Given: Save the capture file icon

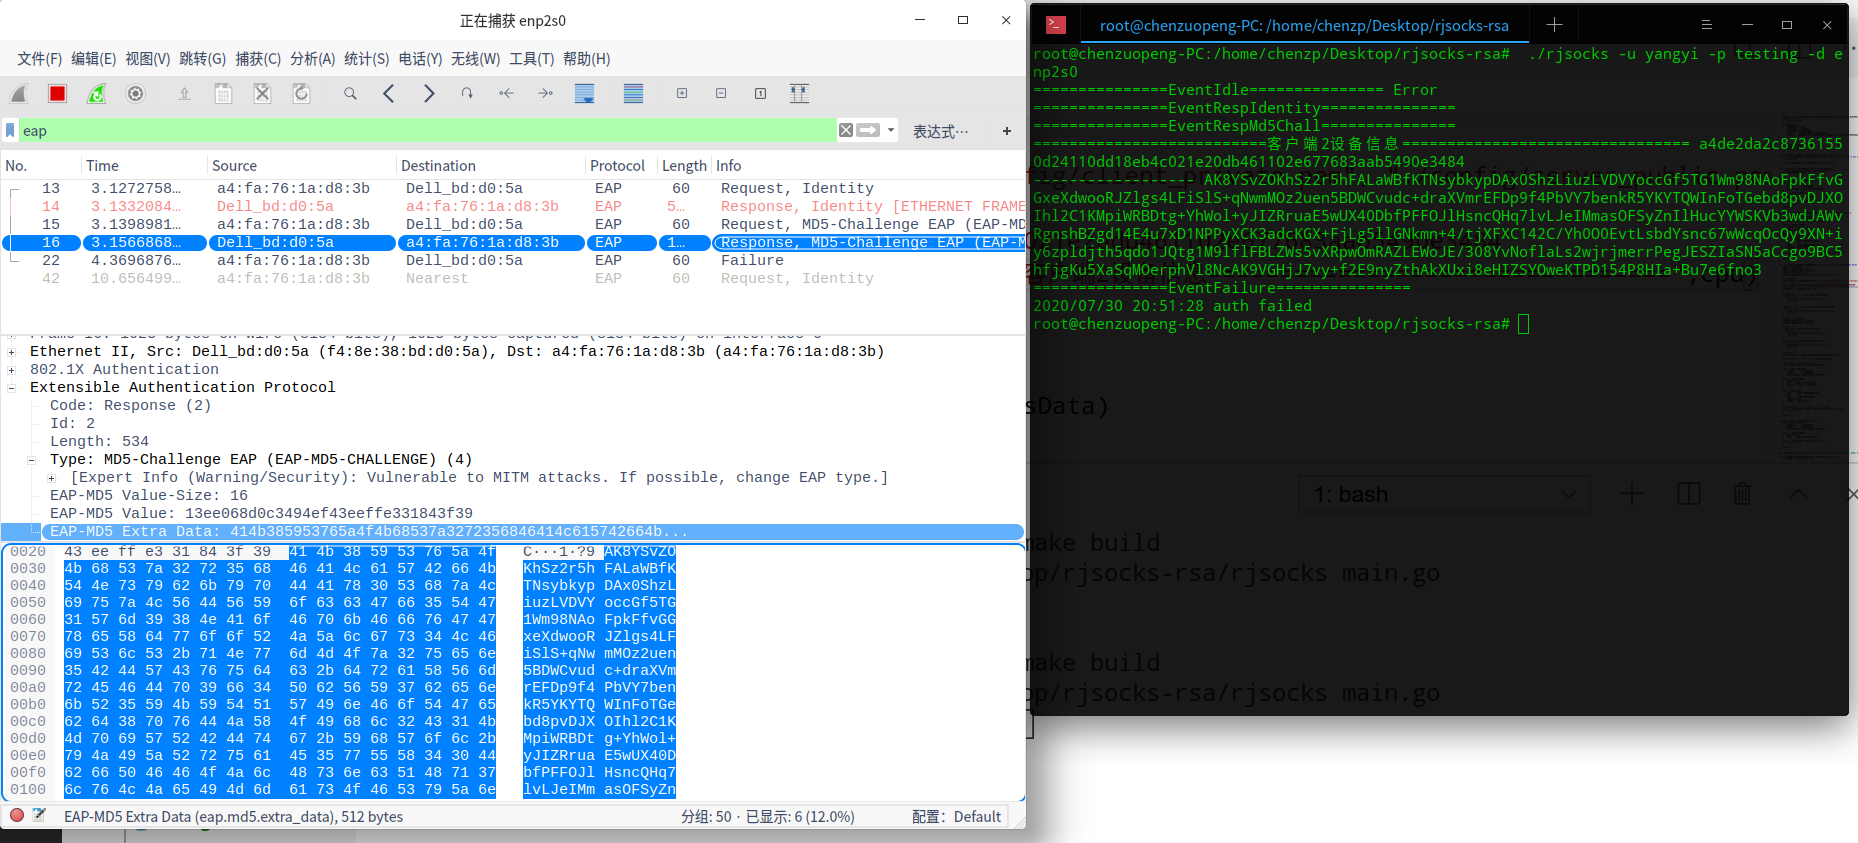Looking at the screenshot, I should (x=223, y=94).
